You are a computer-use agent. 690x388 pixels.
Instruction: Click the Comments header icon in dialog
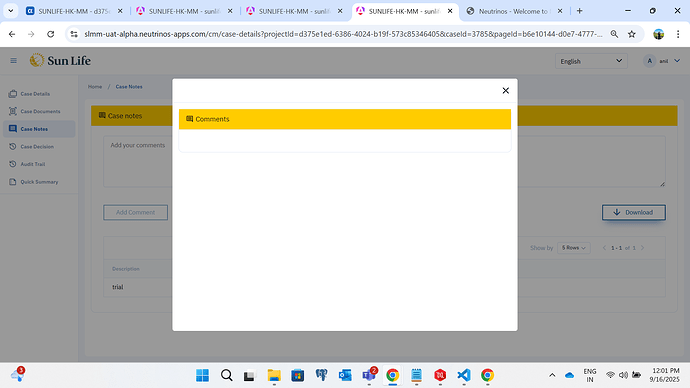[190, 119]
